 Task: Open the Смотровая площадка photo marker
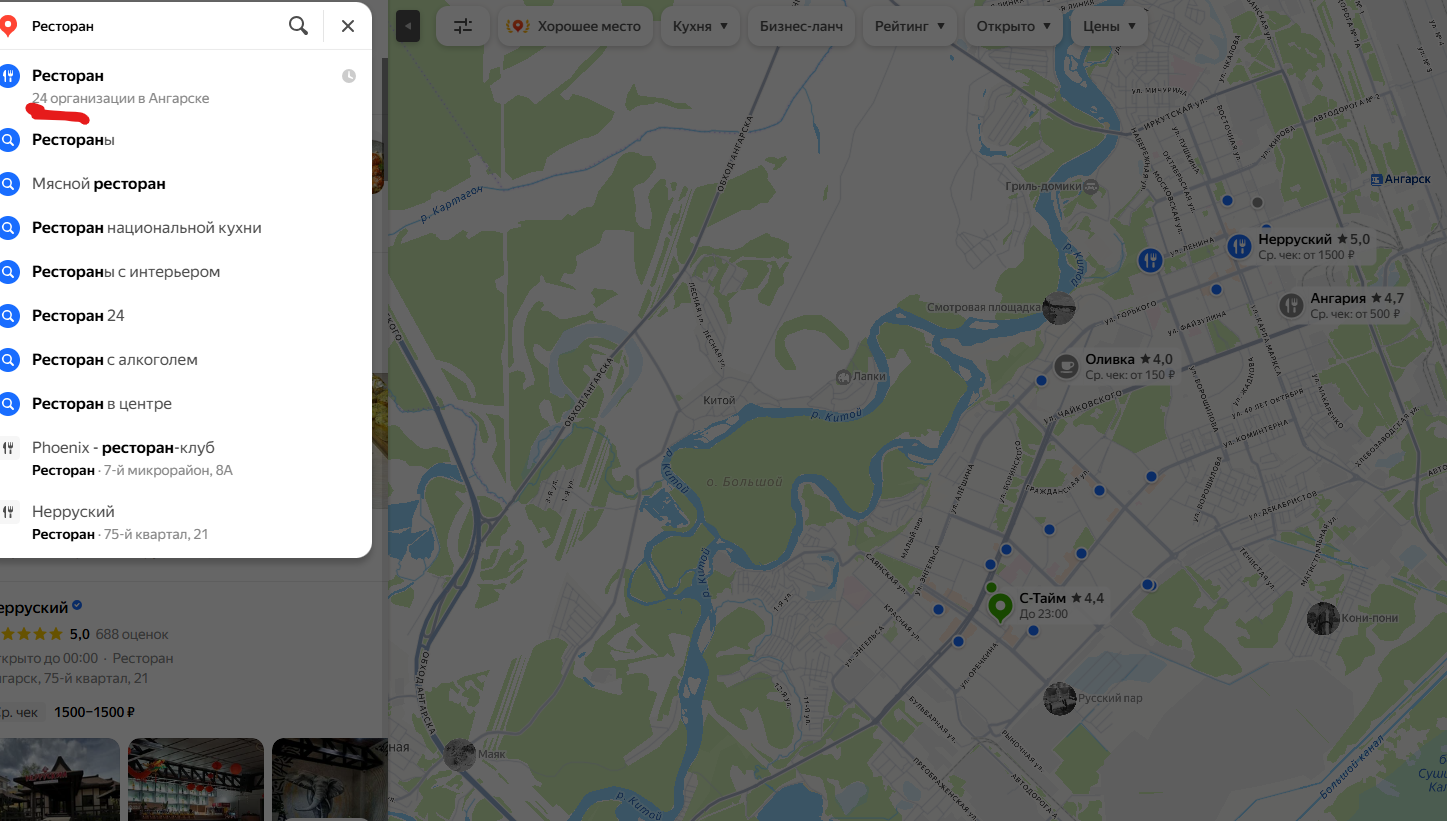(1058, 308)
